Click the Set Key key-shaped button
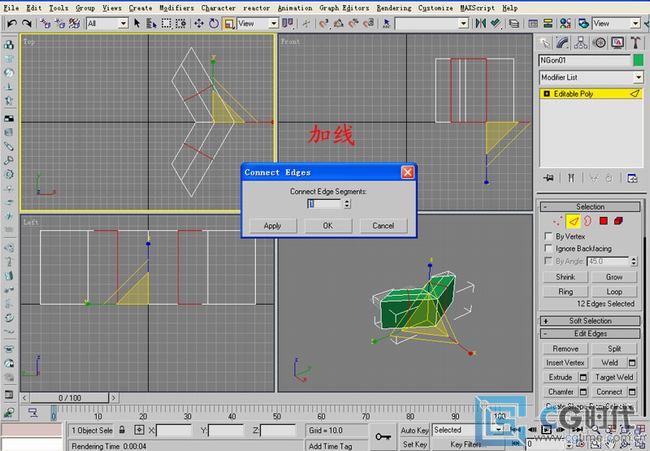650x451 pixels. 383,436
